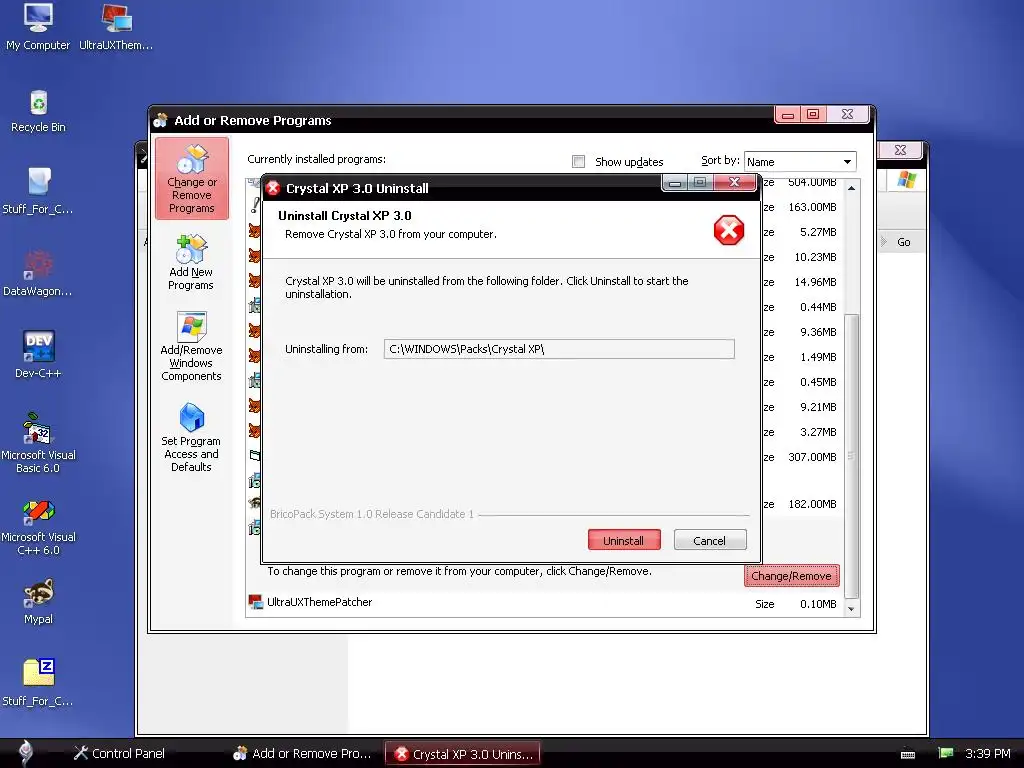
Task: Close the background Control Panel window
Action: pos(900,150)
